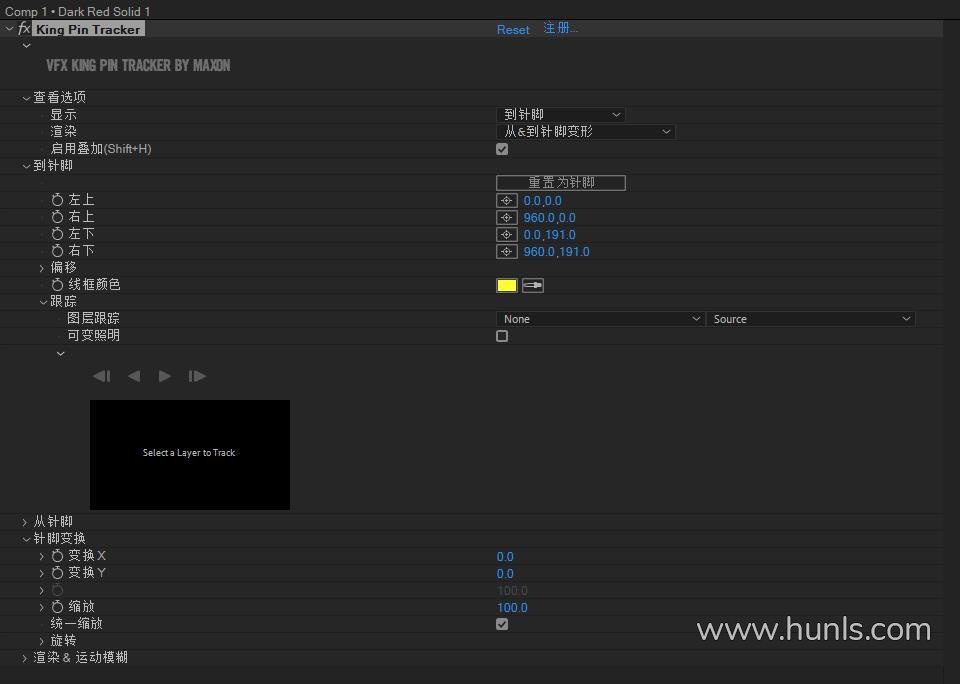Toggle 启用叠加(Shift+H) checkbox

(x=502, y=149)
